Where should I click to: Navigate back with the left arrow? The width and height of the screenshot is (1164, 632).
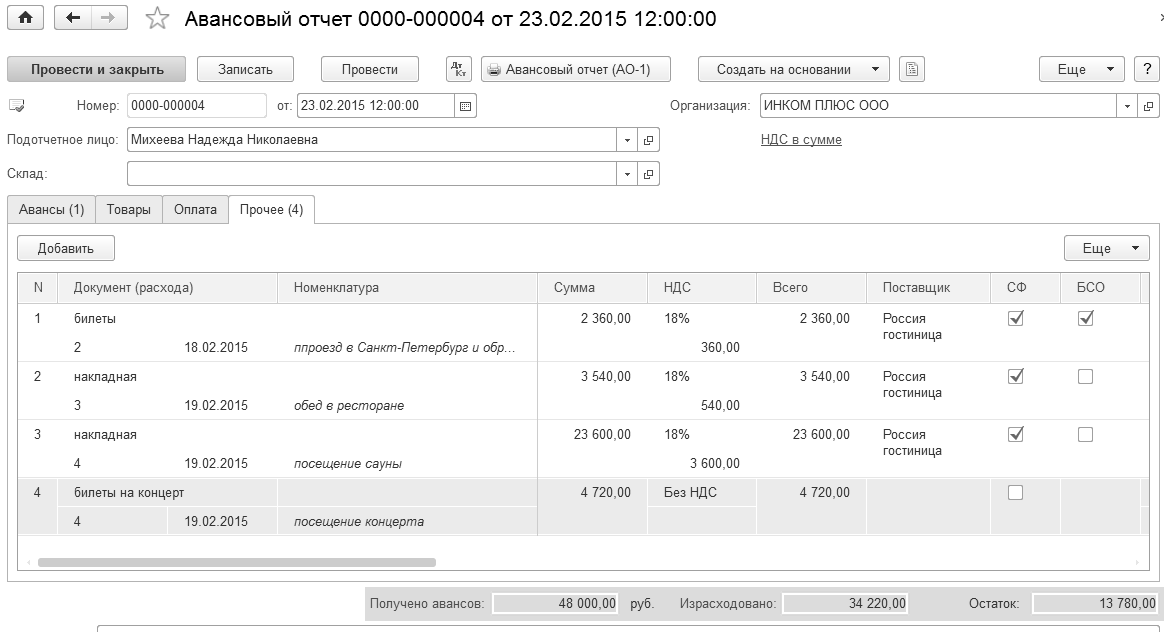[x=73, y=18]
